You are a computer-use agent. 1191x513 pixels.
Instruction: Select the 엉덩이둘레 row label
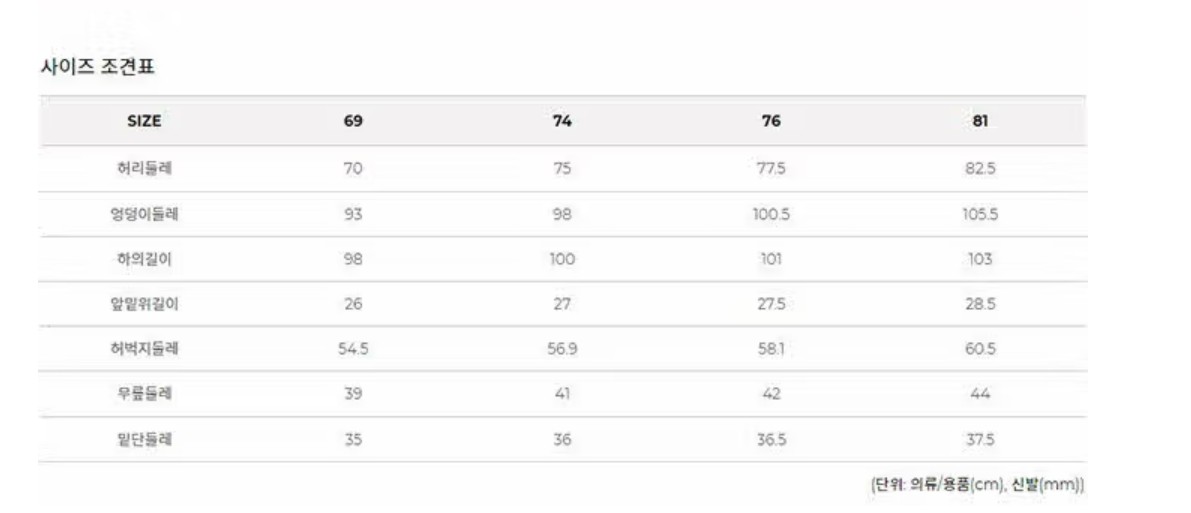(144, 214)
